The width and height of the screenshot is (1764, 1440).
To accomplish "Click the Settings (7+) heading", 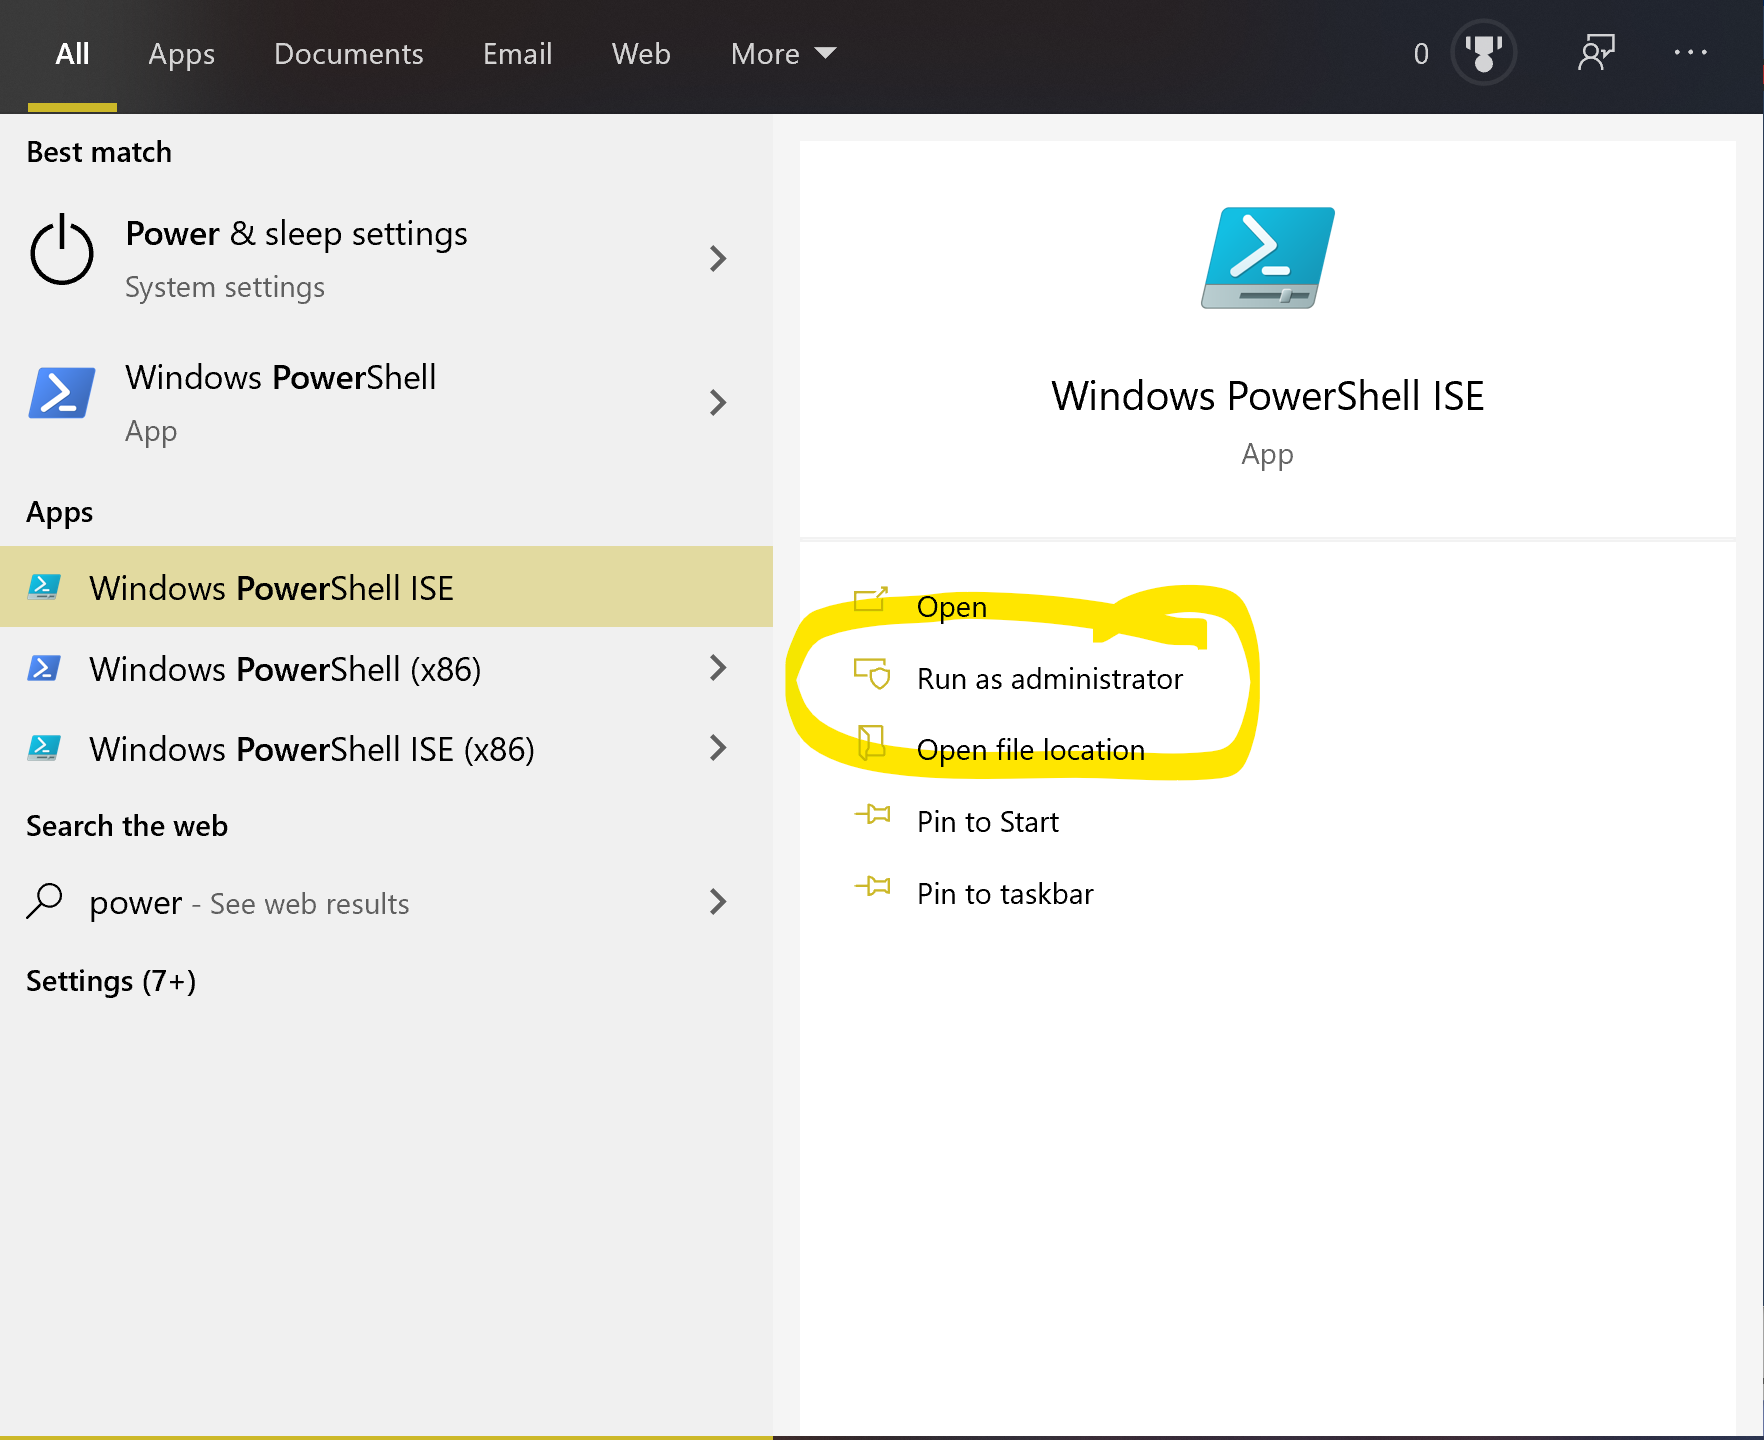I will (111, 981).
